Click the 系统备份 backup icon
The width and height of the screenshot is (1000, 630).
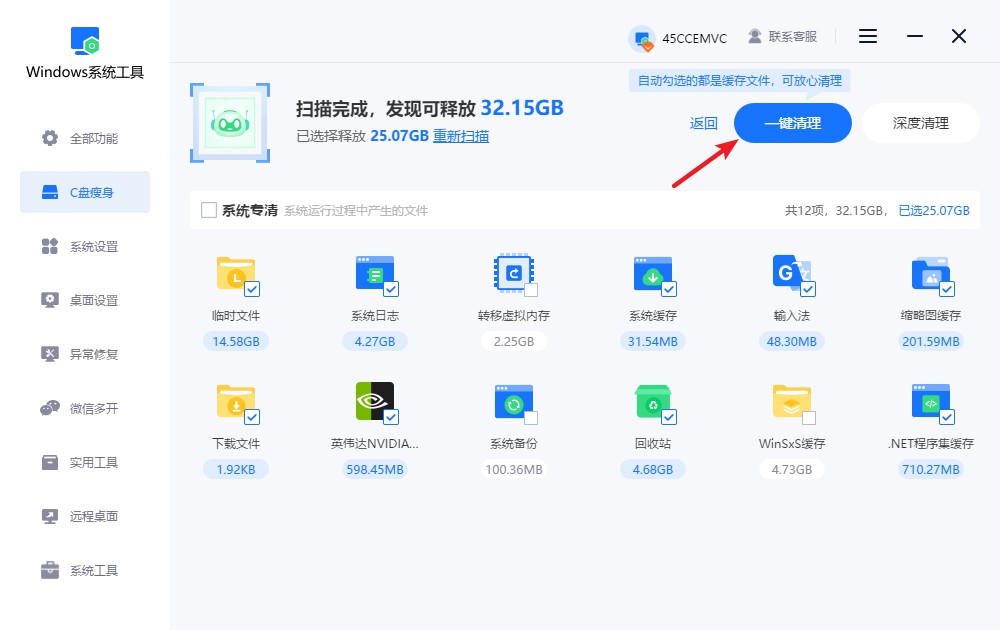[x=514, y=402]
